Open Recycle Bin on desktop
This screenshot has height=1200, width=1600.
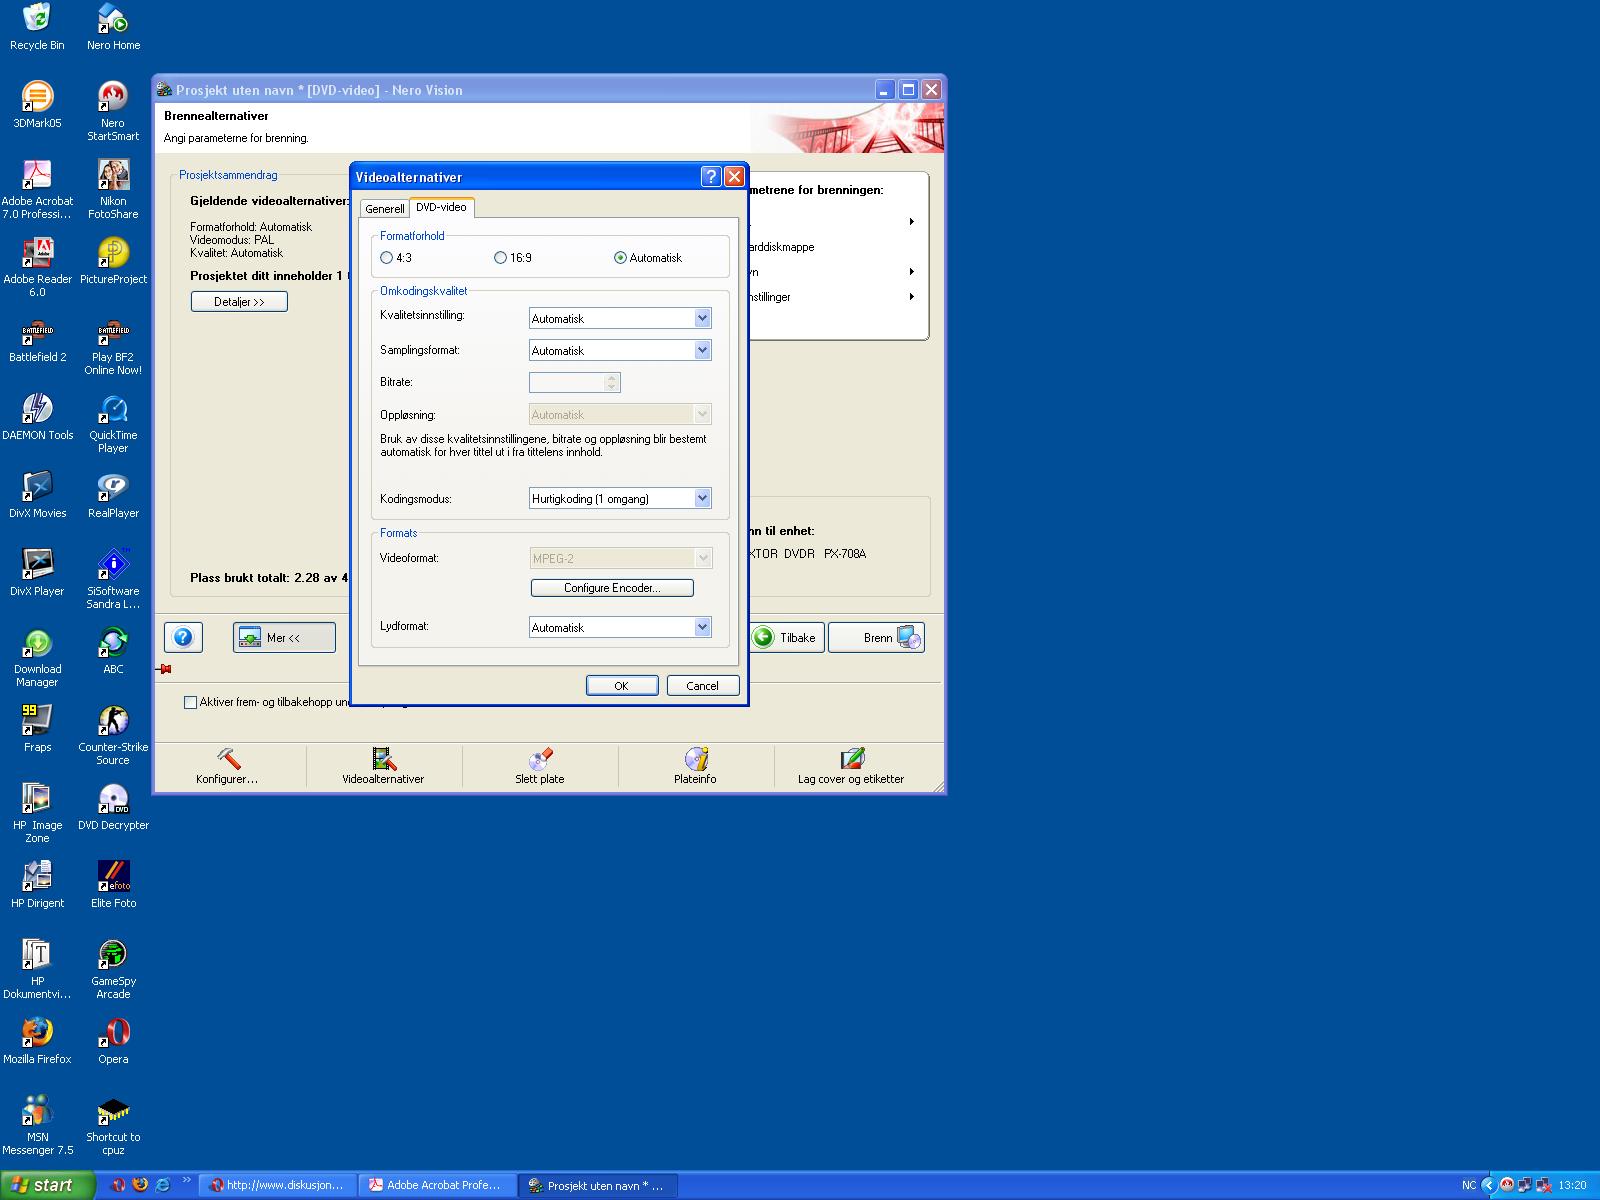37,27
